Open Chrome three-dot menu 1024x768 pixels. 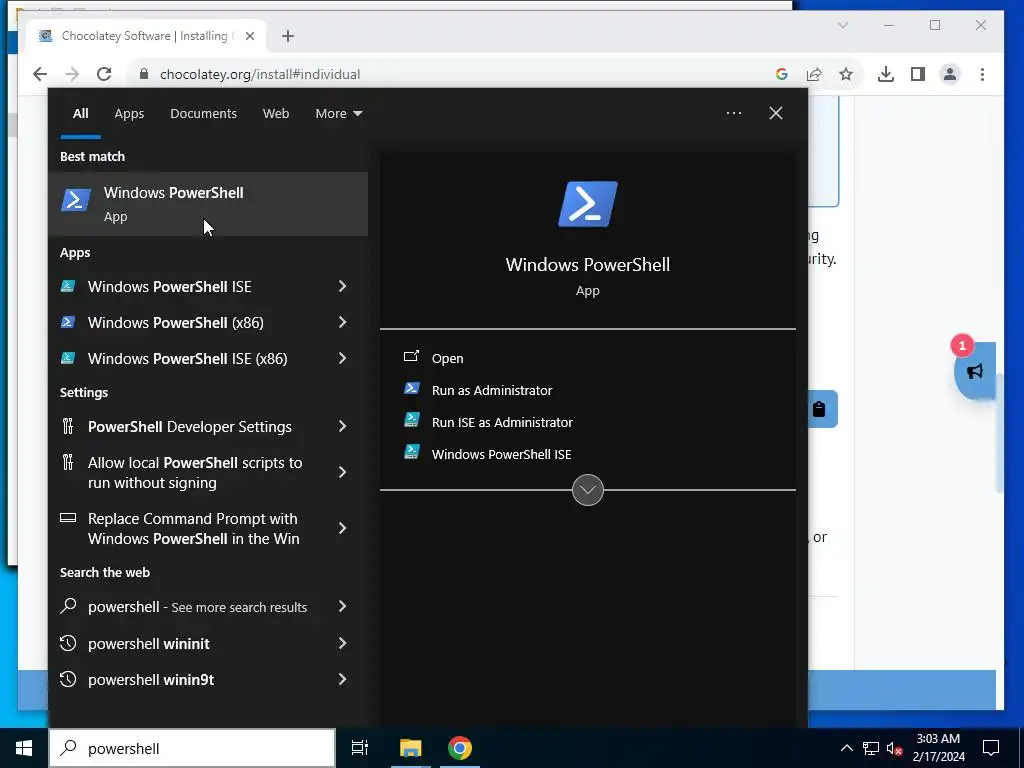tap(982, 74)
